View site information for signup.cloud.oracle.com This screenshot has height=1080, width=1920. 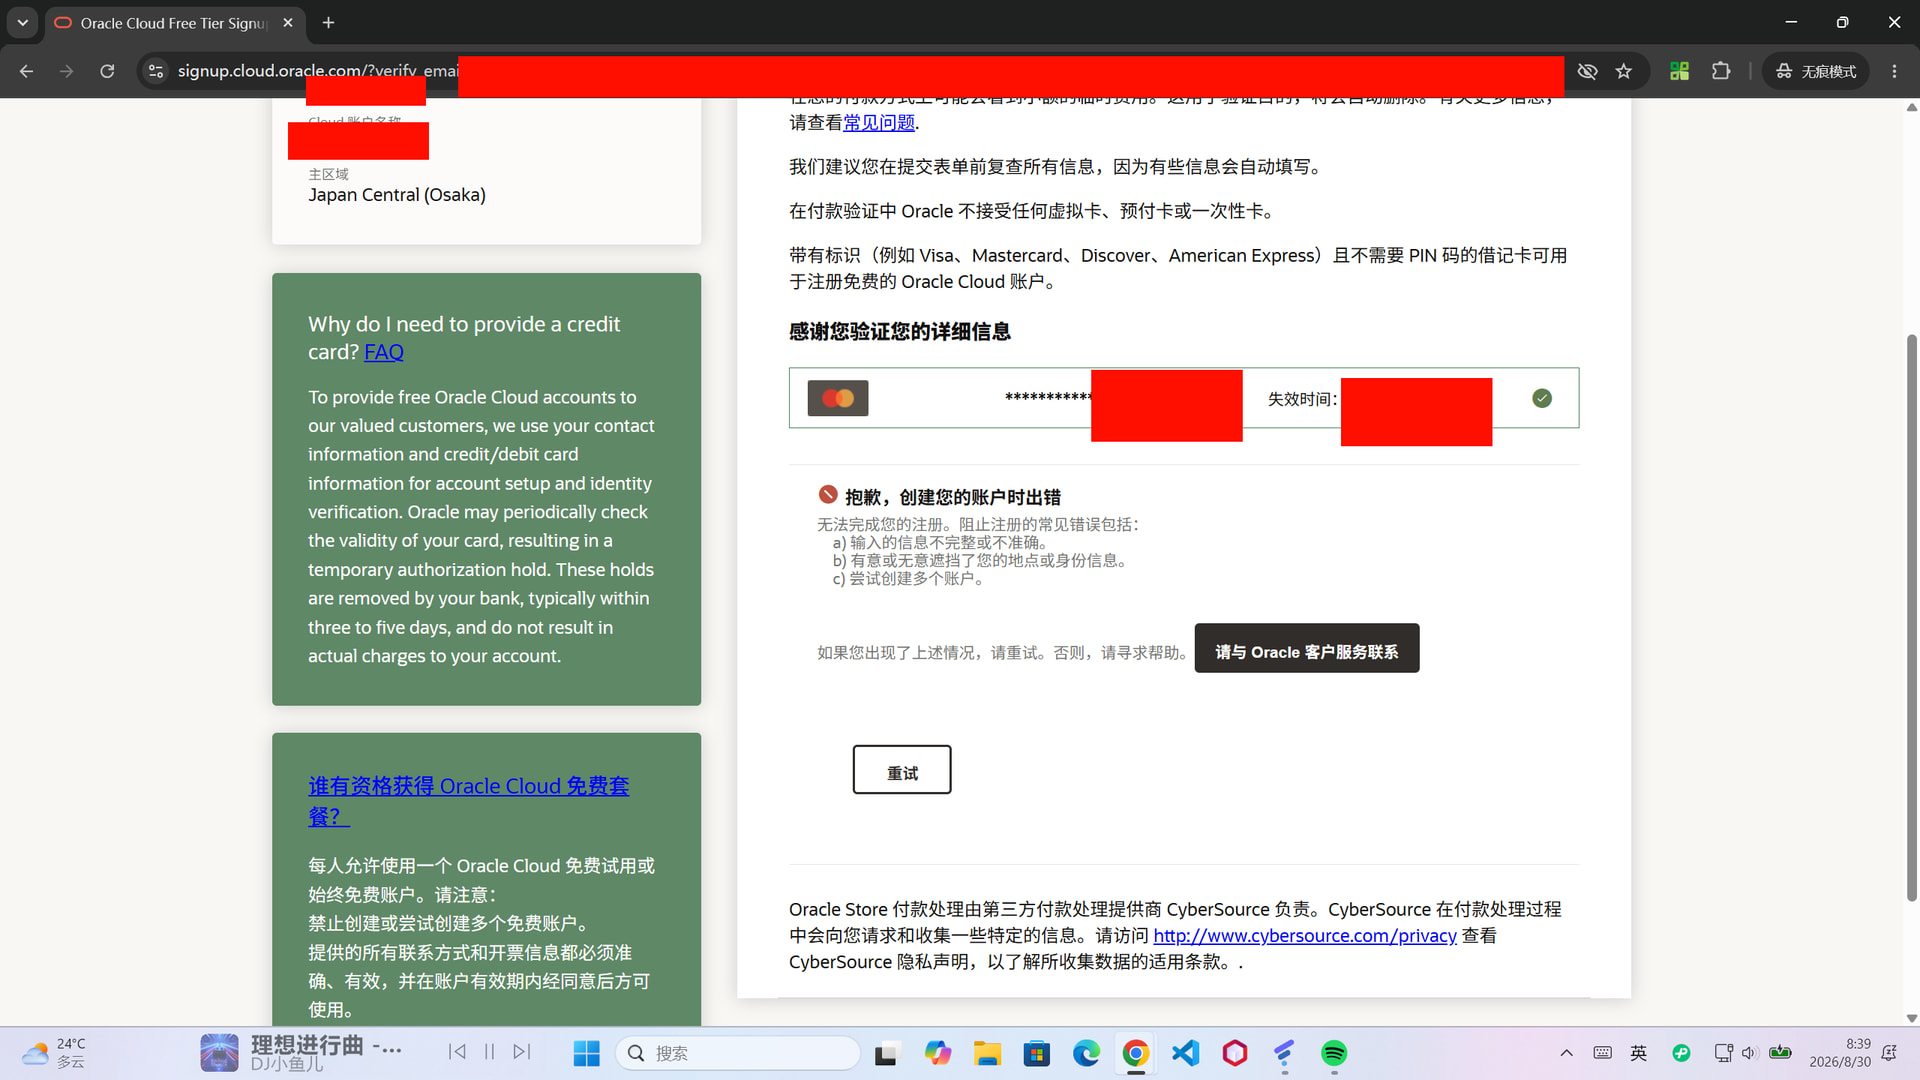coord(156,71)
